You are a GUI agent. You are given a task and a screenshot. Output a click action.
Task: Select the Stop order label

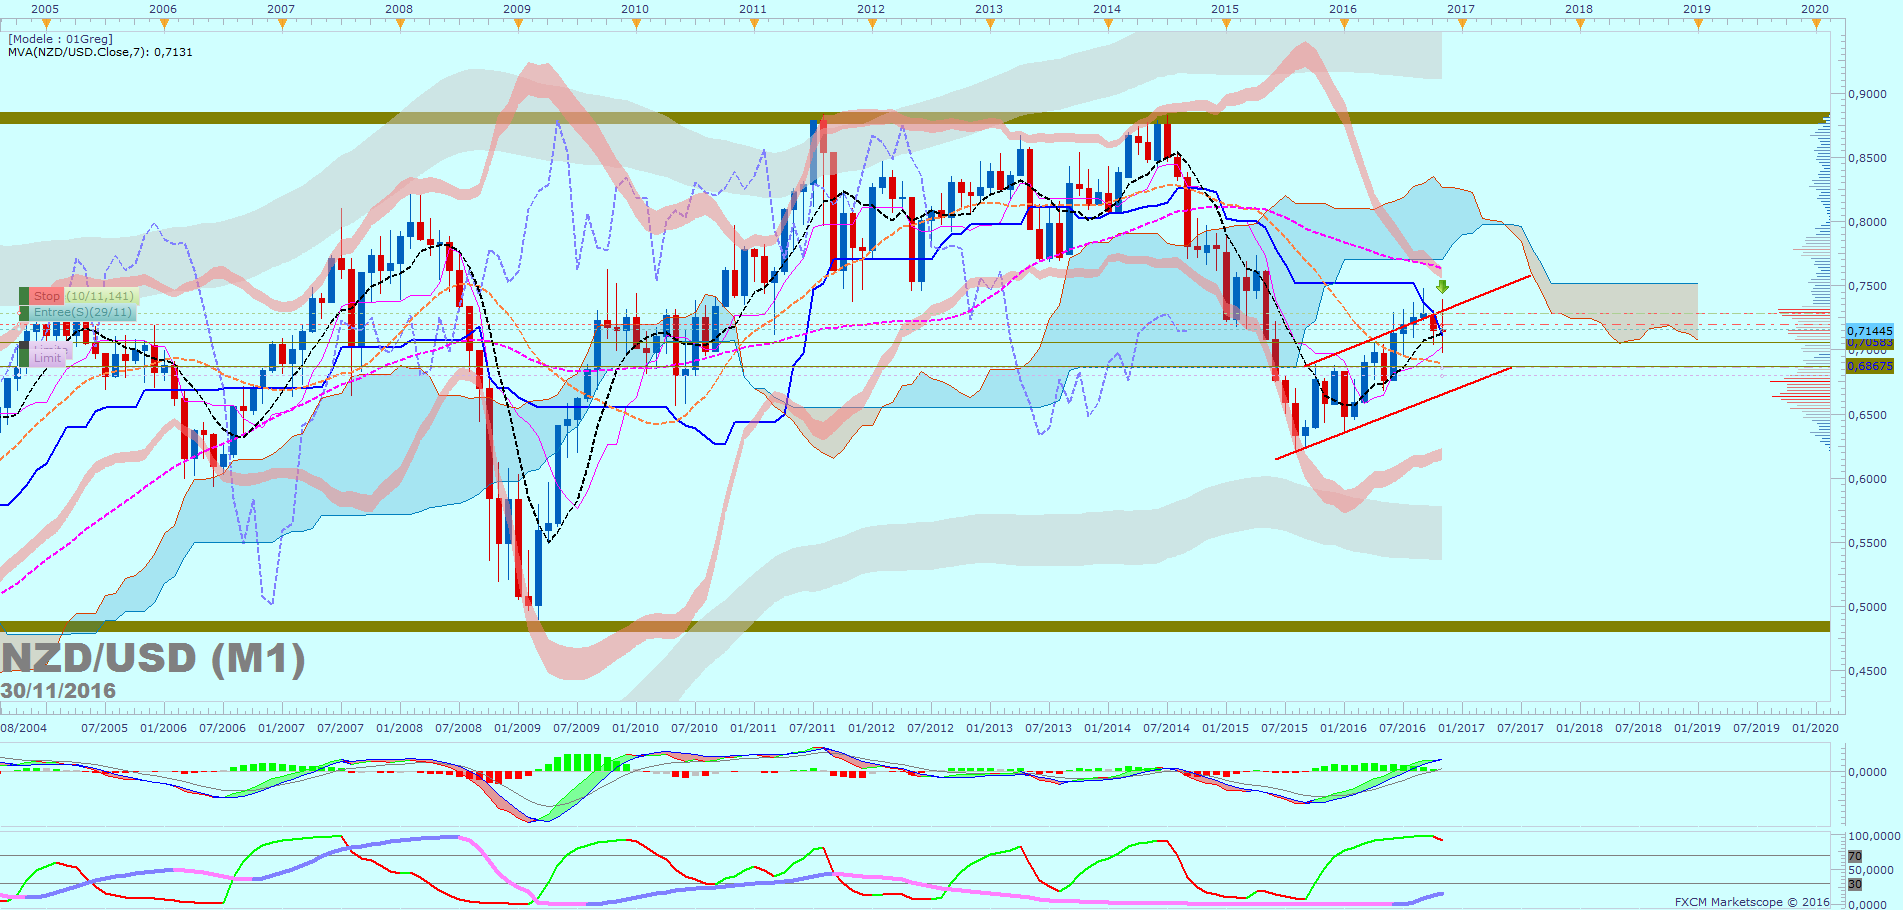pos(47,296)
